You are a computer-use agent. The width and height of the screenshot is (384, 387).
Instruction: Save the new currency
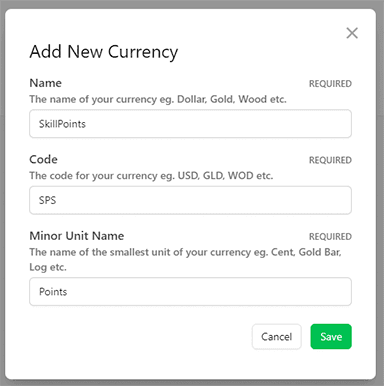coord(331,336)
